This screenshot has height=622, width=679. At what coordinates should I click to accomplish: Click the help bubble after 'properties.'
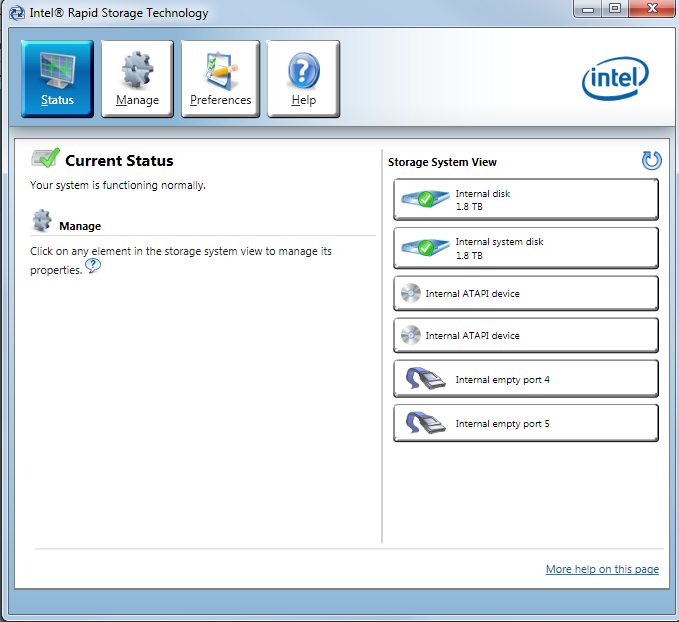click(93, 266)
